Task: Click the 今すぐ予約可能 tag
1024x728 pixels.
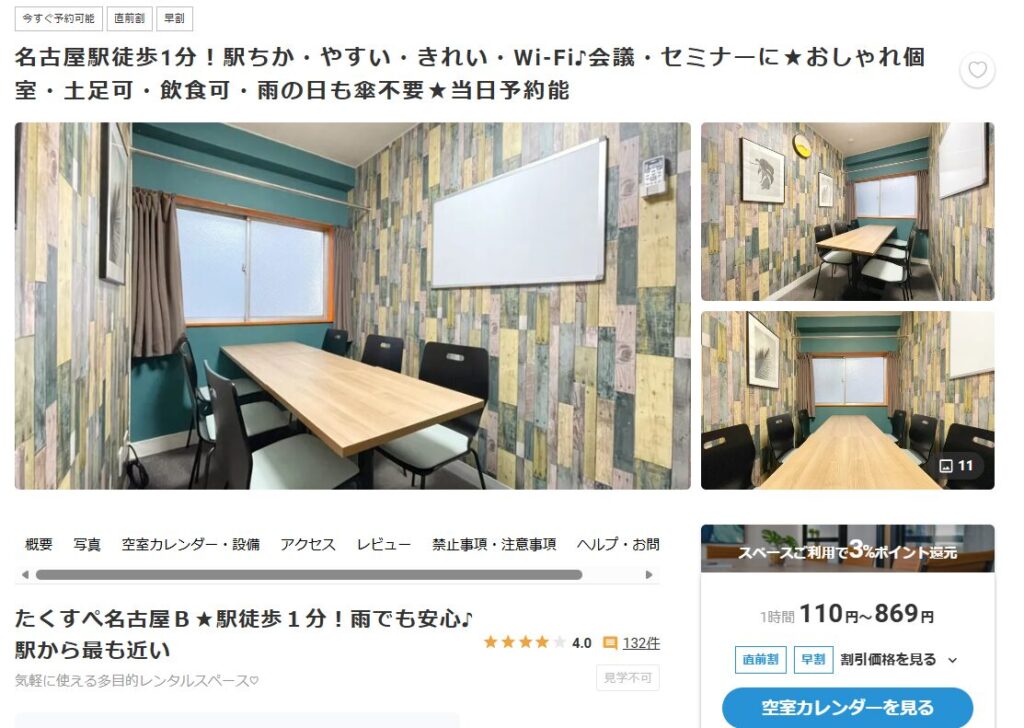Action: tap(59, 18)
